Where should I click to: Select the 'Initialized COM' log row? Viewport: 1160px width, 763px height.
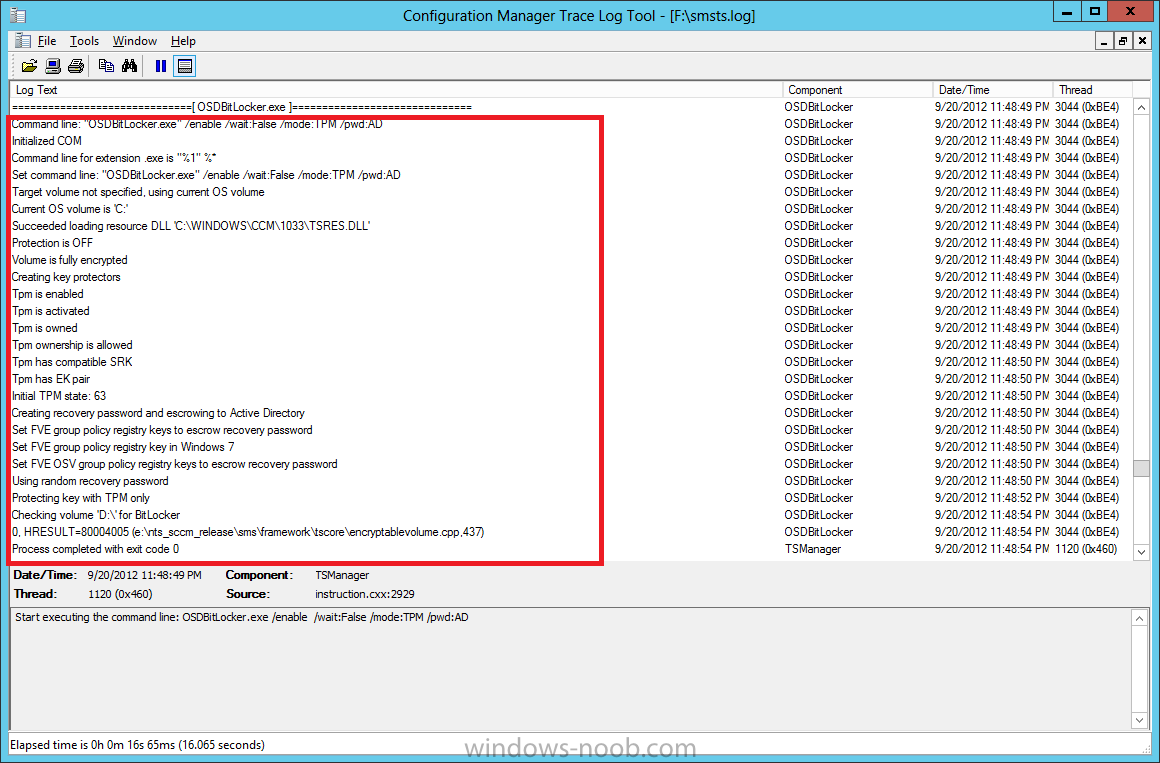[571, 141]
